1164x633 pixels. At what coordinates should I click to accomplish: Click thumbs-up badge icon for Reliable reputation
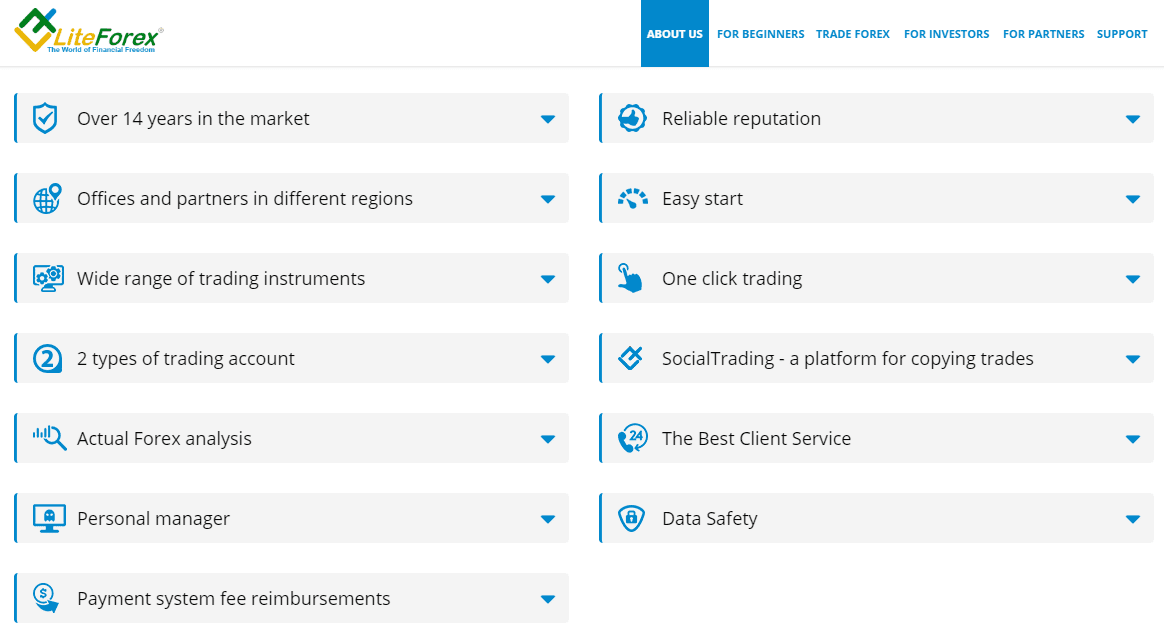[632, 118]
